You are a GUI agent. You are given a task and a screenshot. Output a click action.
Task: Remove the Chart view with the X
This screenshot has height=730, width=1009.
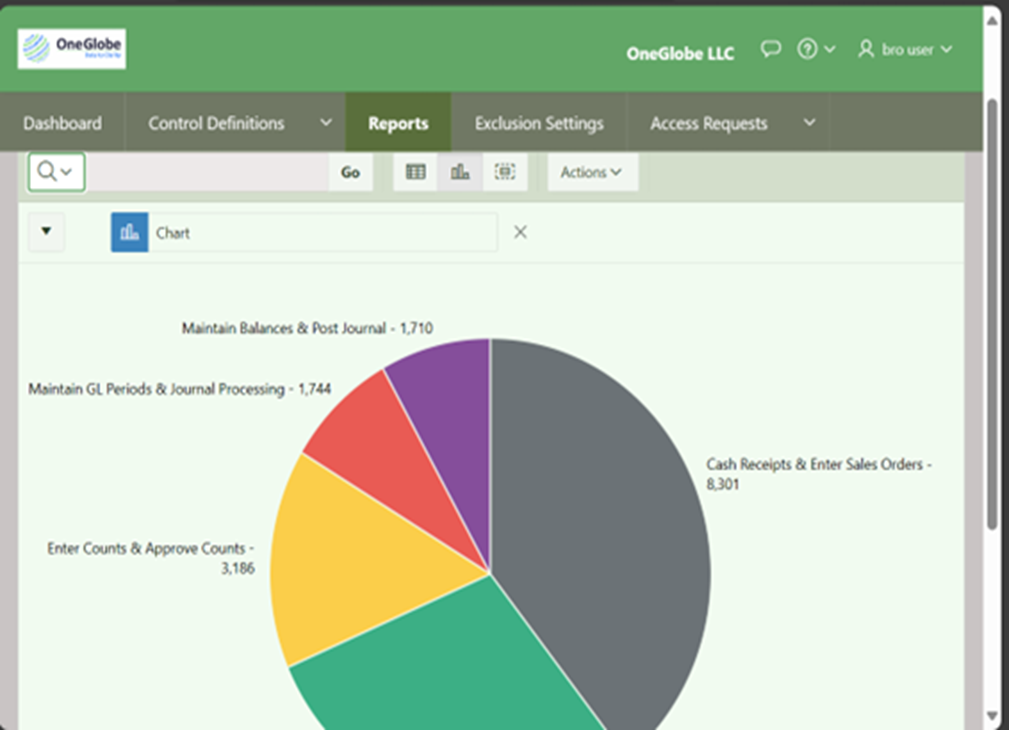coord(519,231)
